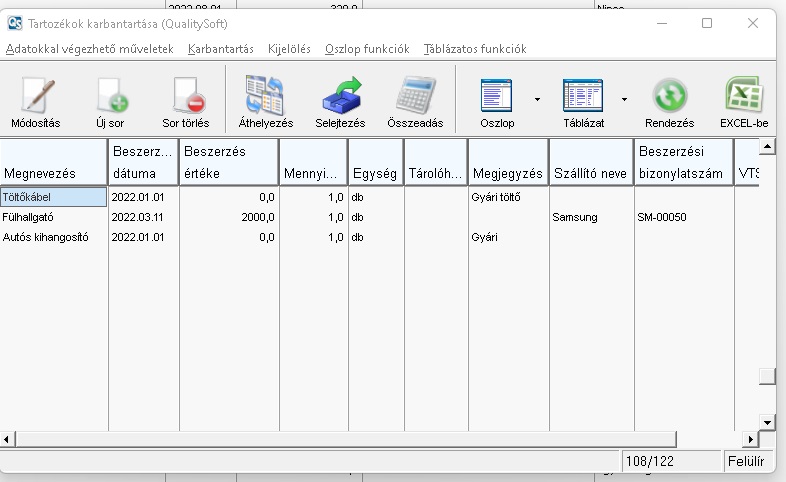Add a new row with Új sor

[x=110, y=98]
